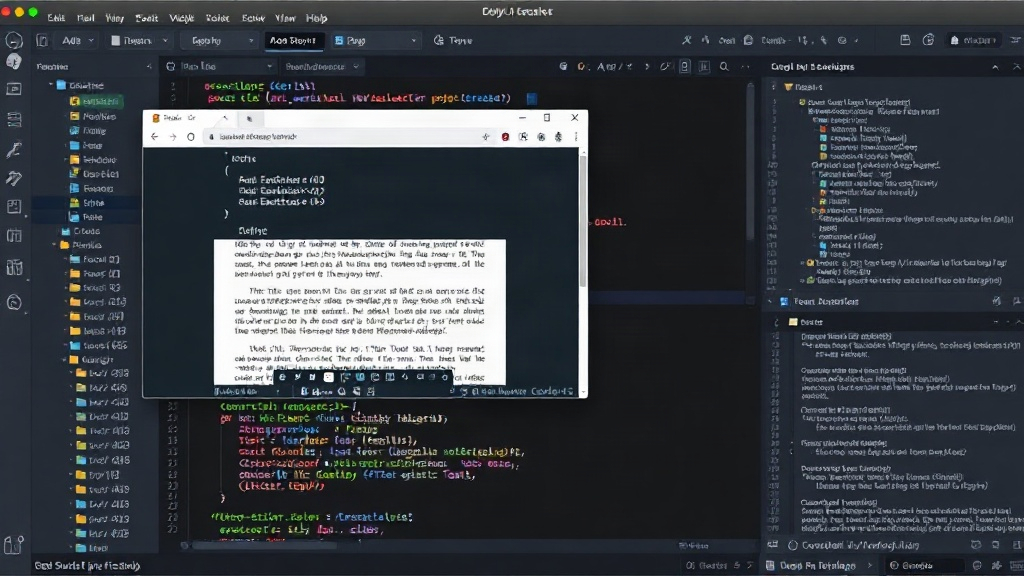Click the search magnifier icon in editor toolbar

pos(724,67)
